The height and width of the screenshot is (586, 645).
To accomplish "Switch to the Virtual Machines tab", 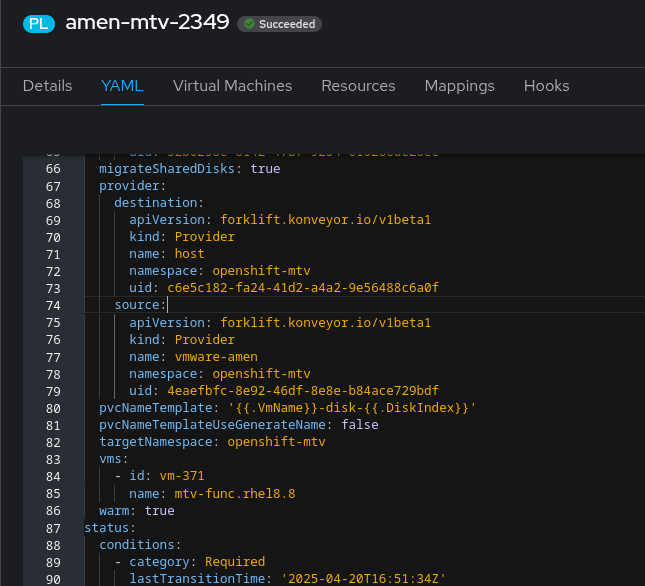I will [x=232, y=86].
